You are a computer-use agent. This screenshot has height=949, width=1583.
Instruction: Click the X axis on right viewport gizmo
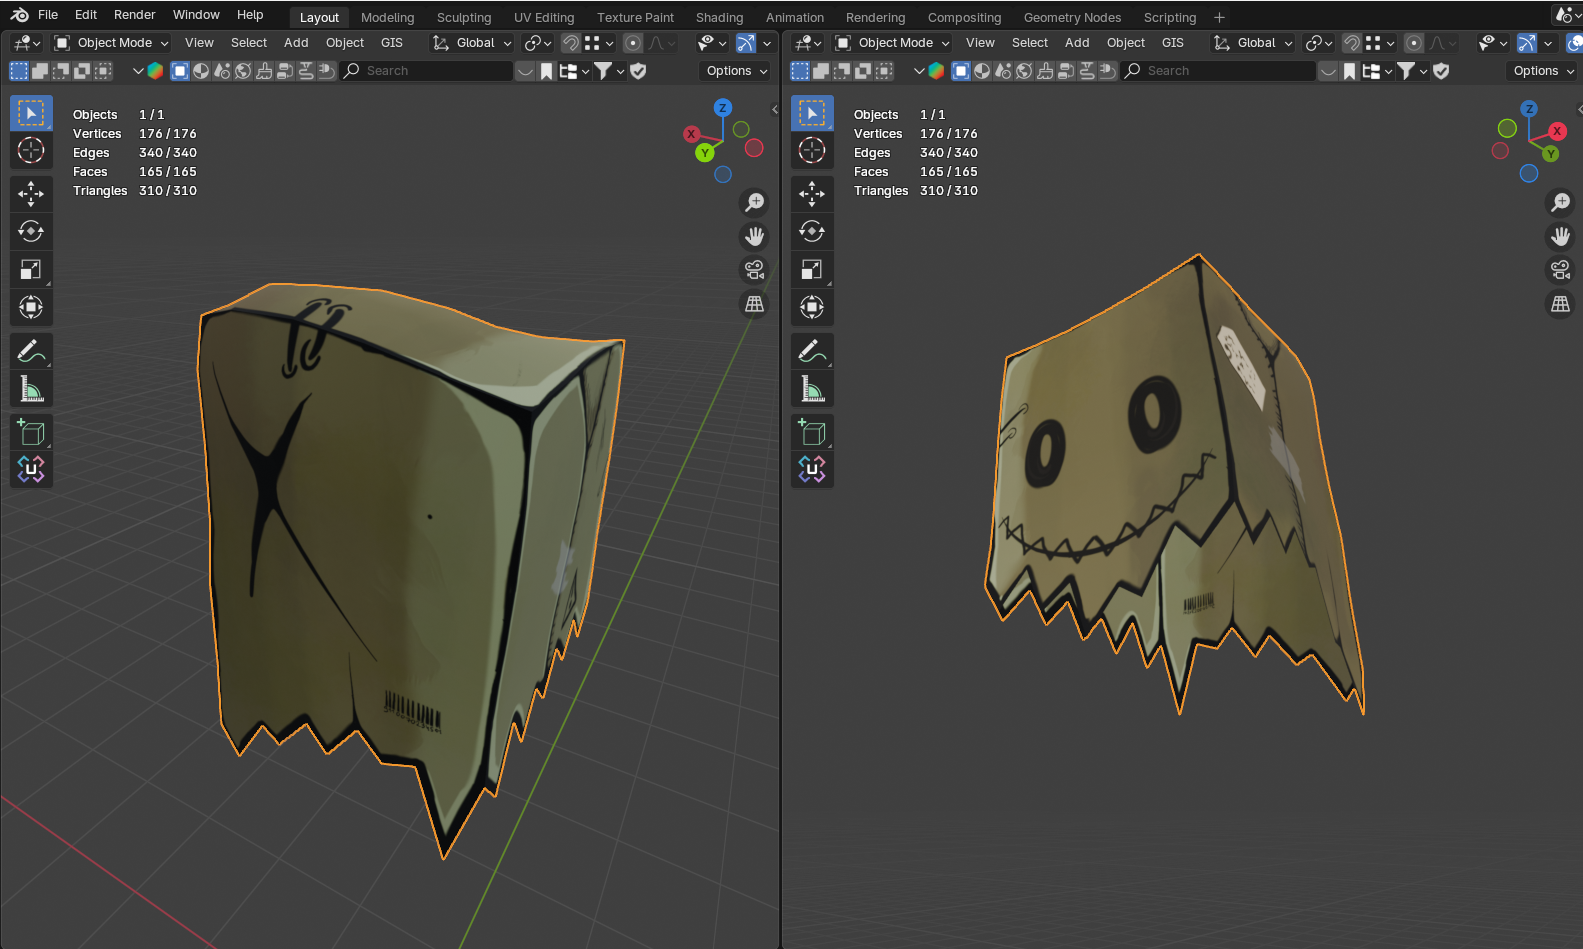tap(1557, 131)
